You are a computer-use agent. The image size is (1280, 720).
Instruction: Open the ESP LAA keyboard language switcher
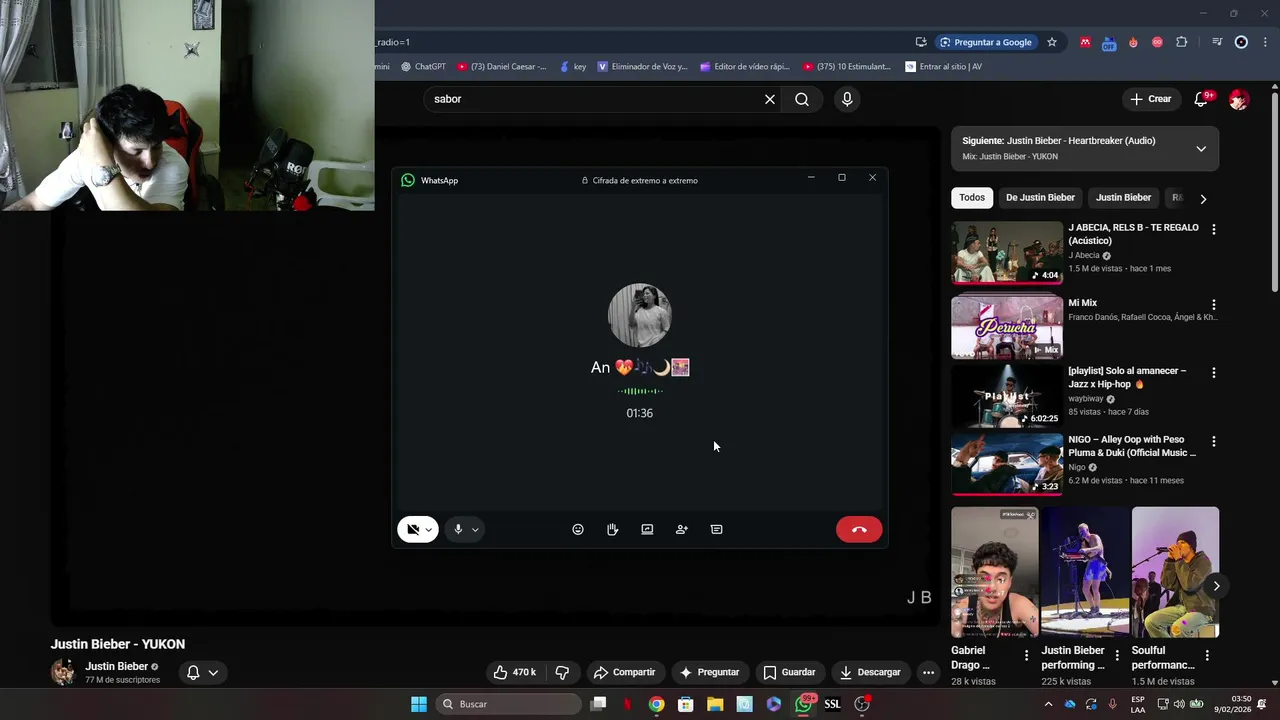(1138, 704)
